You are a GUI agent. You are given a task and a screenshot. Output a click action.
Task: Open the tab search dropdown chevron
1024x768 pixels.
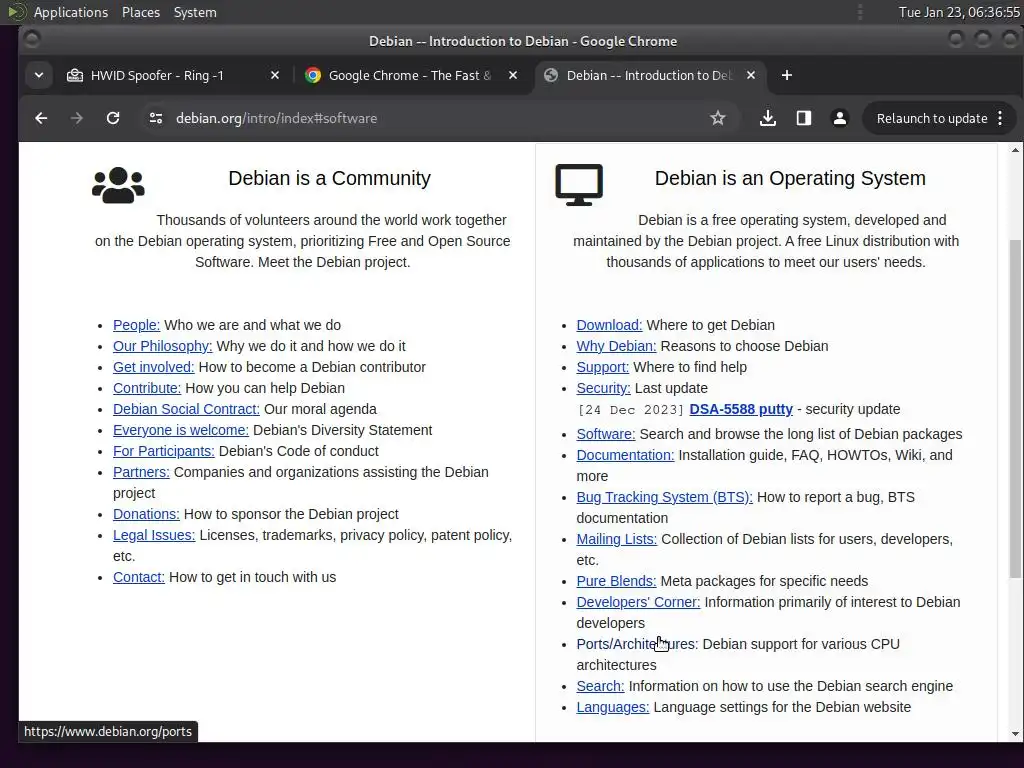point(39,75)
